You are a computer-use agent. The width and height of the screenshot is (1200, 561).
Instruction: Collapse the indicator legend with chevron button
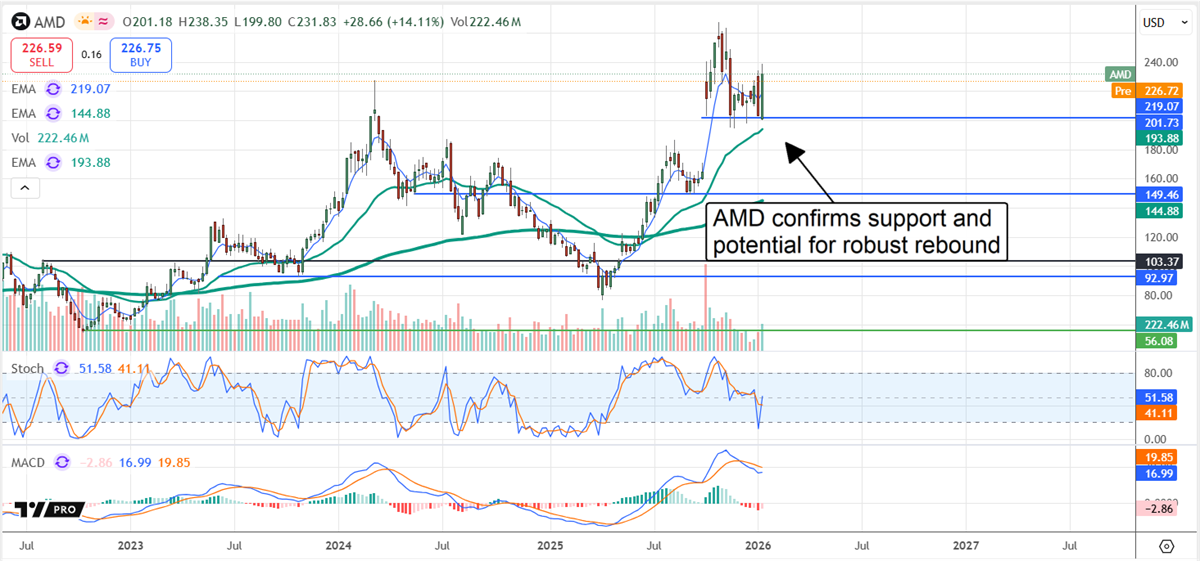pyautogui.click(x=25, y=187)
